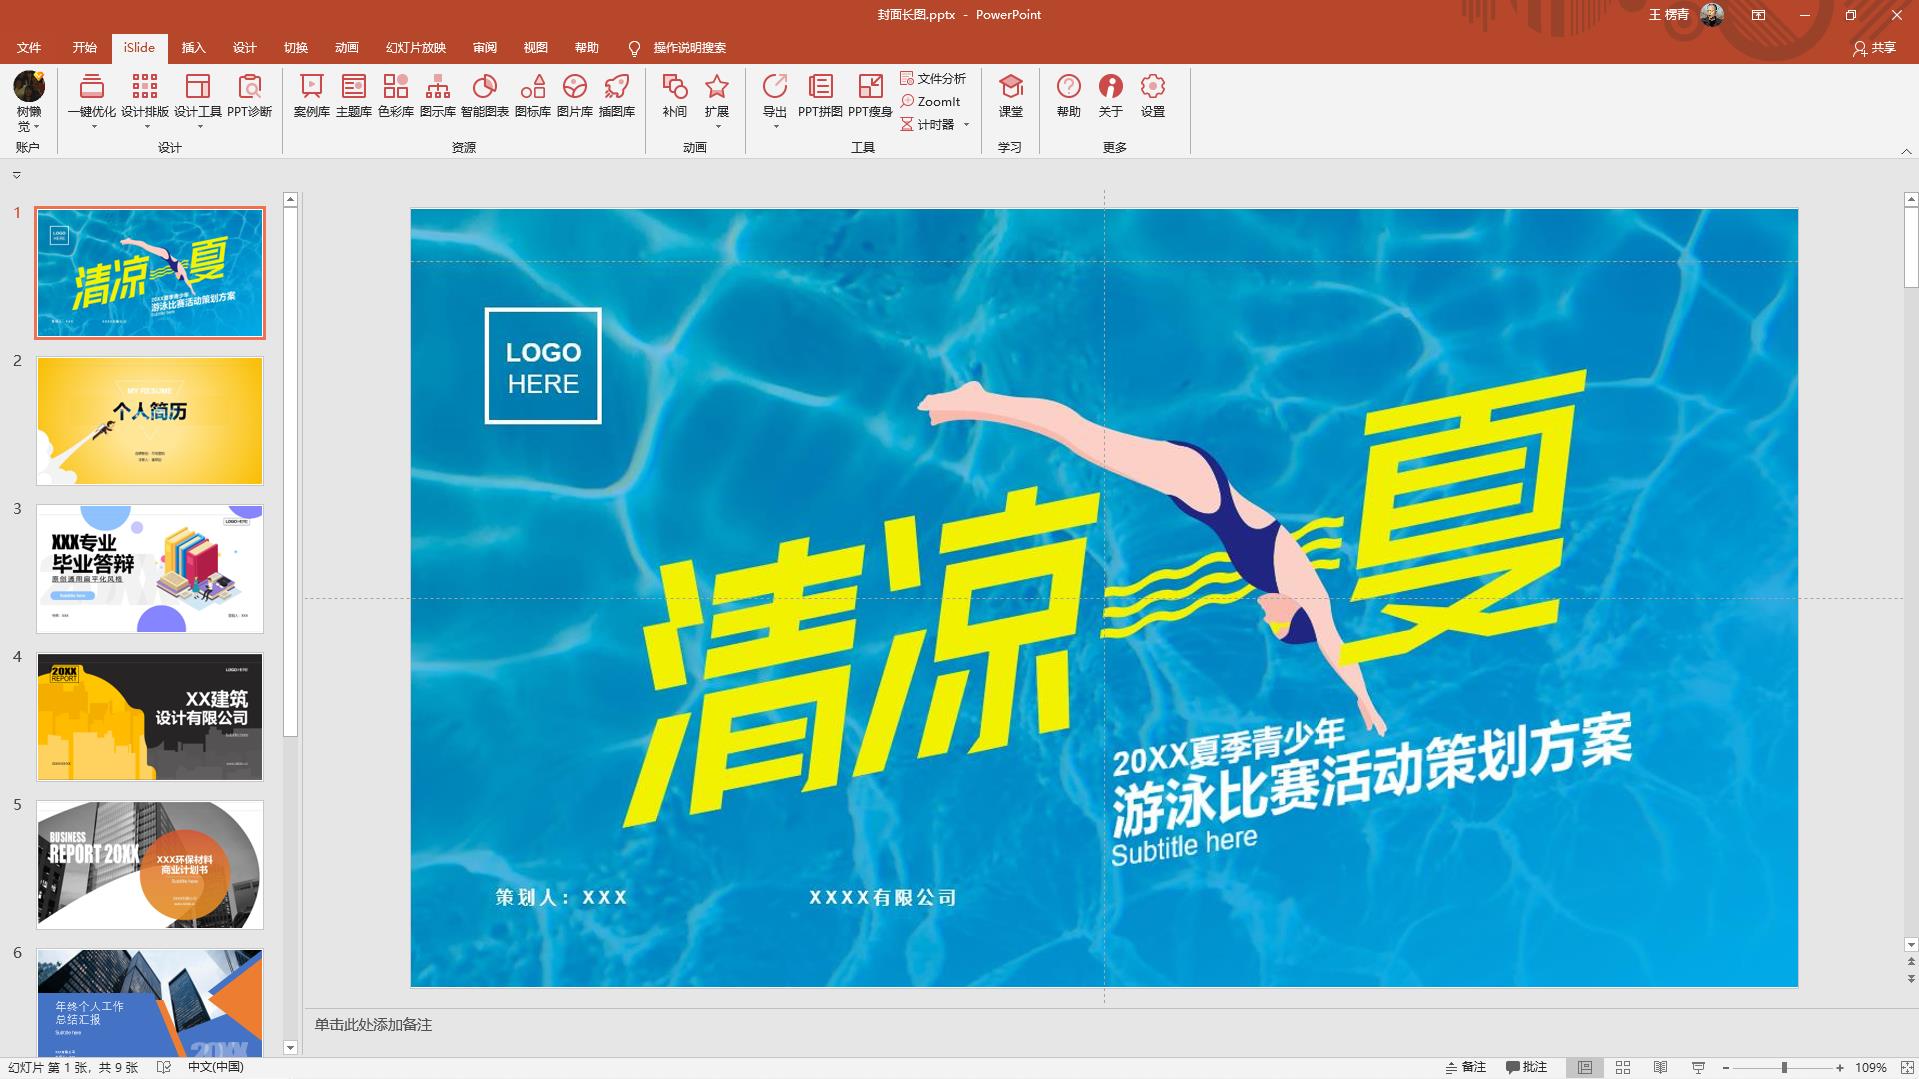
Task: Click the notes area 单击此处添加备注
Action: (x=373, y=1025)
